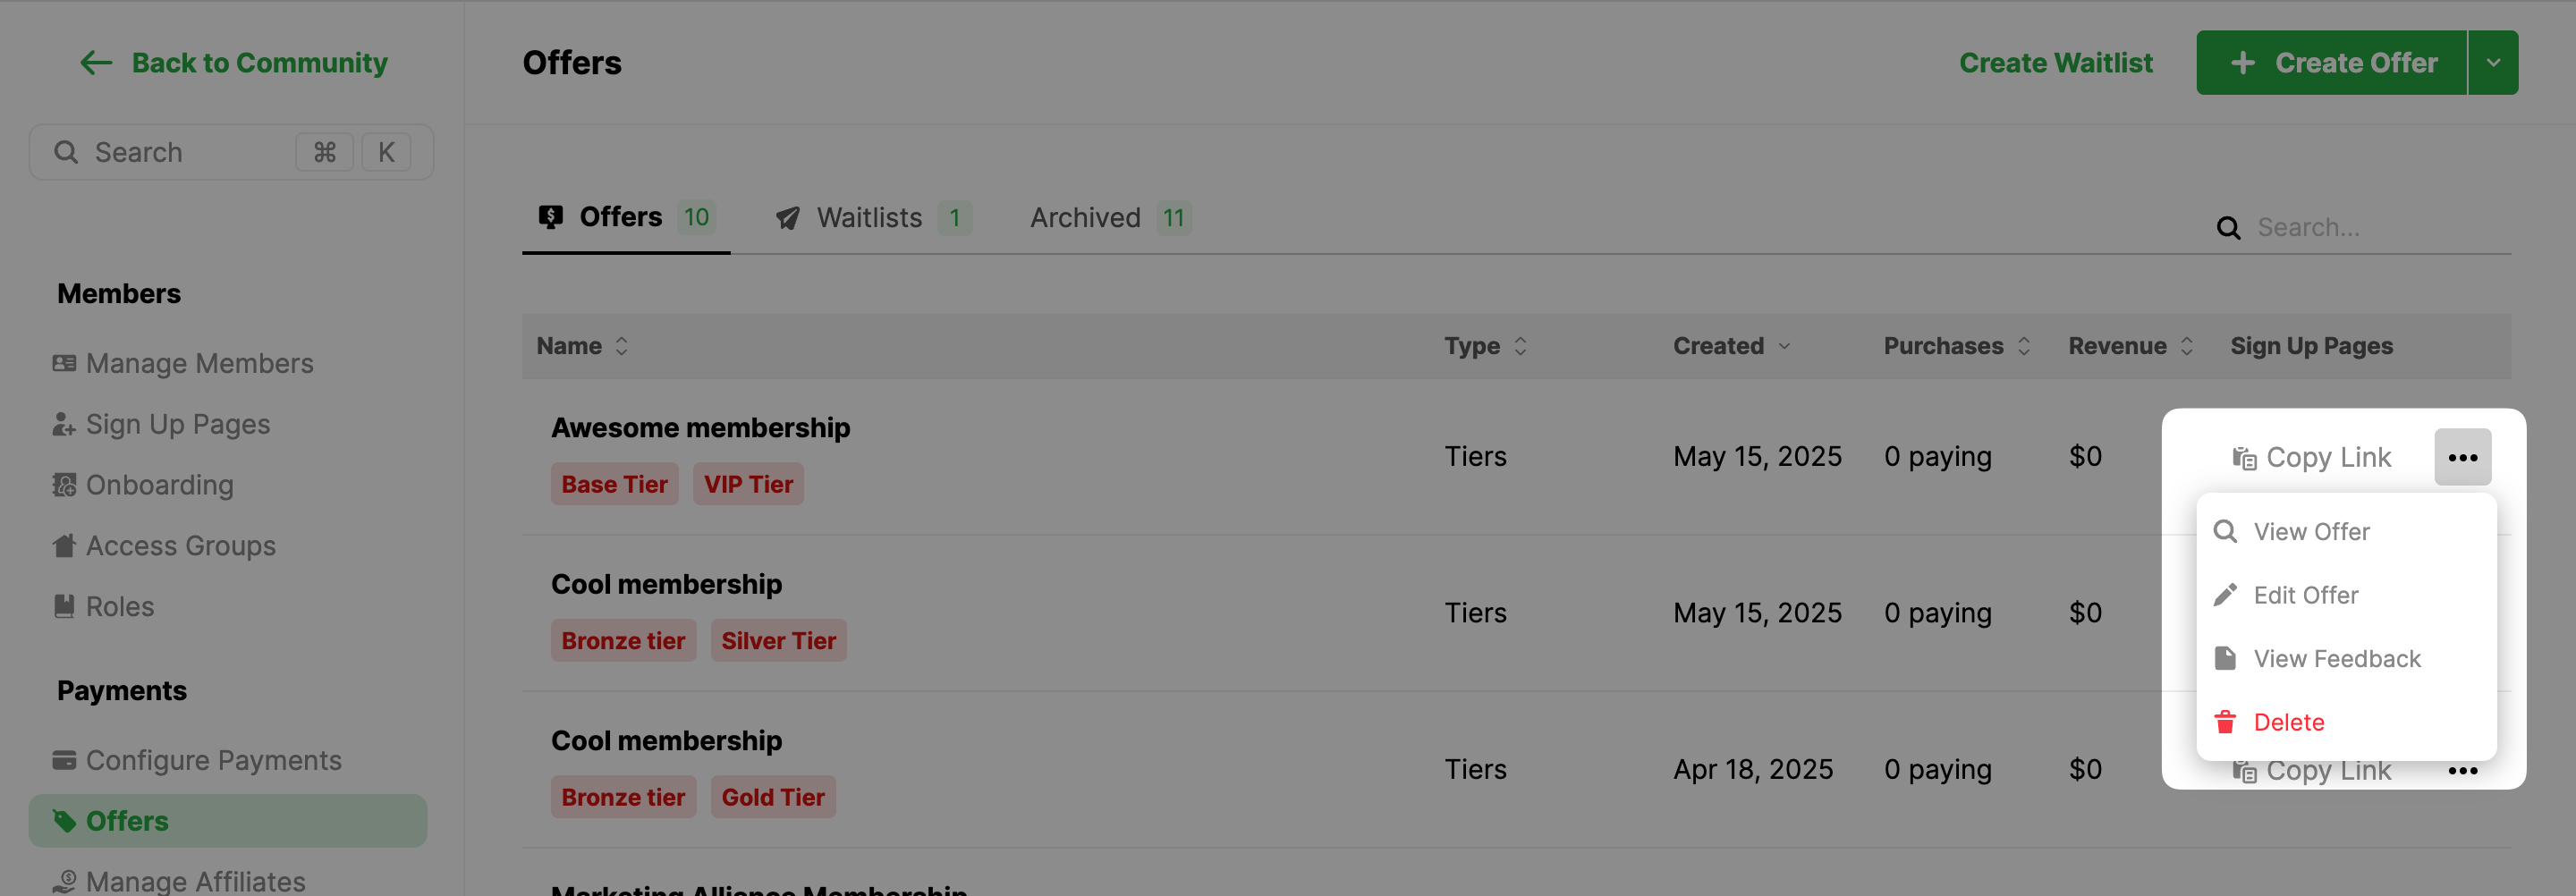Click the Configure Payments card icon
Viewport: 2576px width, 896px height.
(x=64, y=760)
